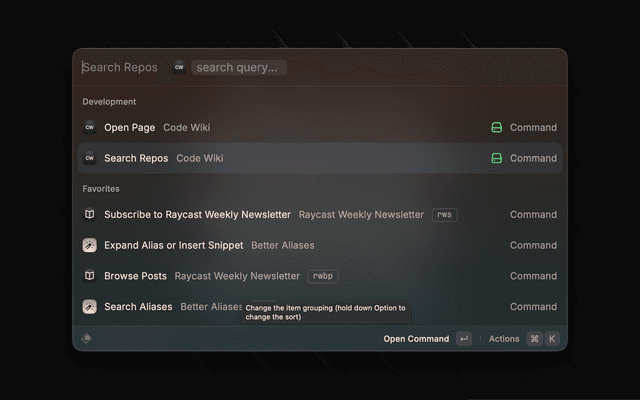
Task: Click Better Aliases icon beside Search Aliases
Action: pos(89,307)
